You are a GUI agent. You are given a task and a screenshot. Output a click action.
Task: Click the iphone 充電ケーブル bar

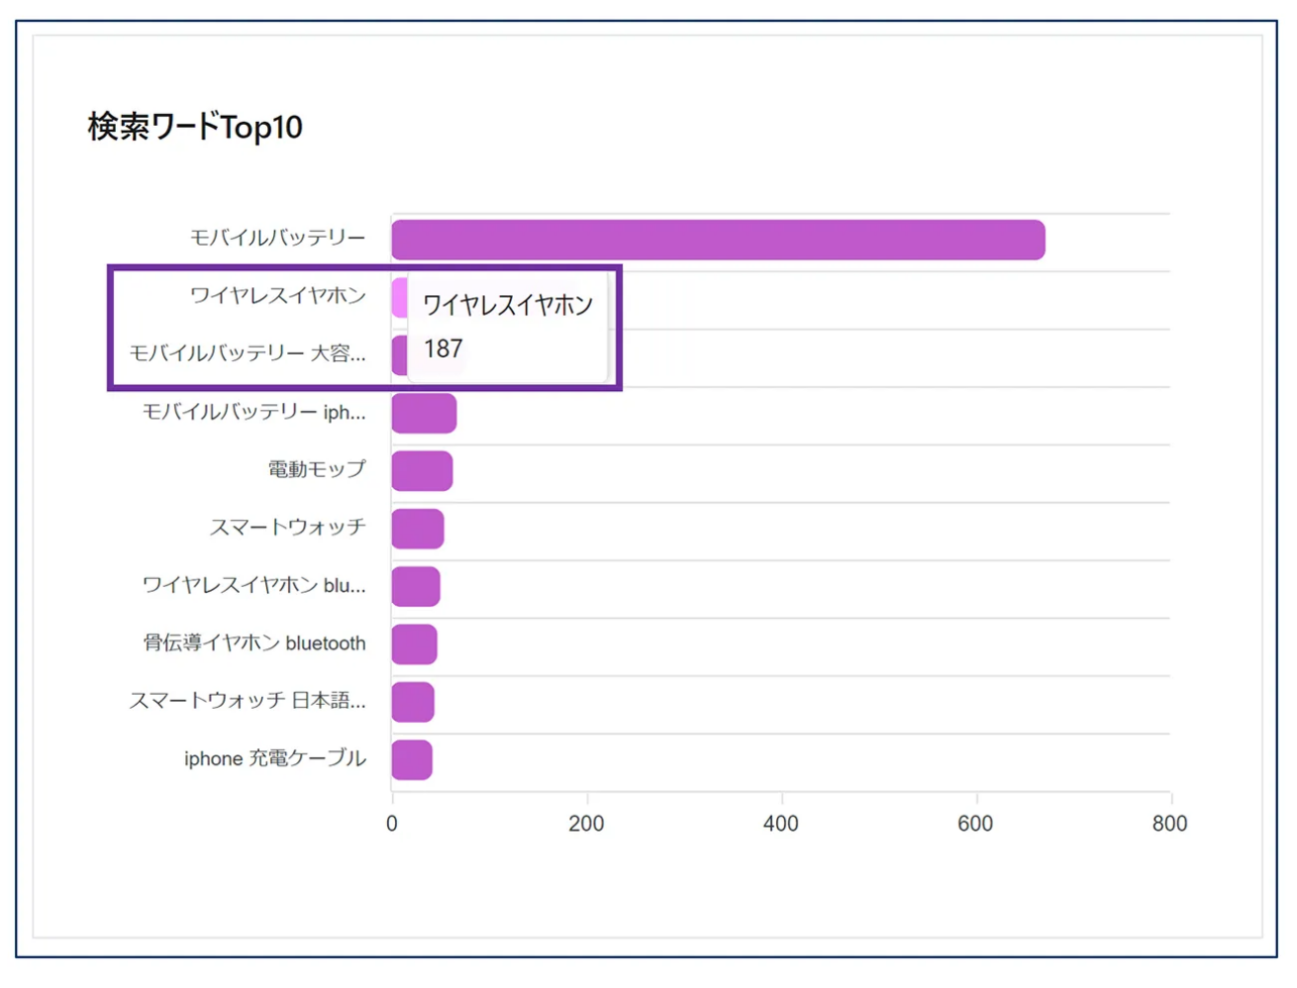411,760
